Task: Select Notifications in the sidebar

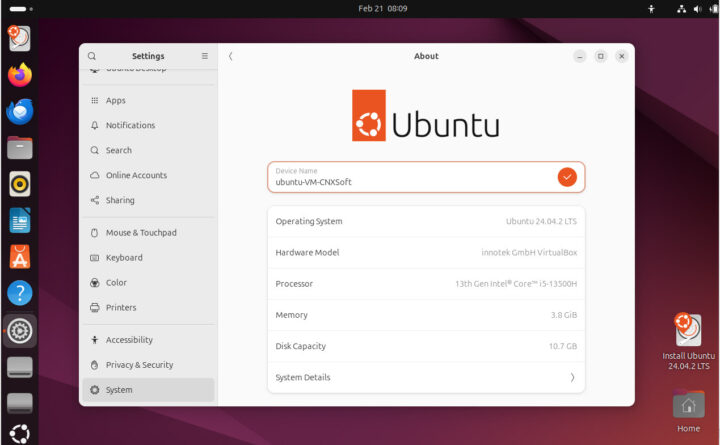Action: click(x=130, y=126)
